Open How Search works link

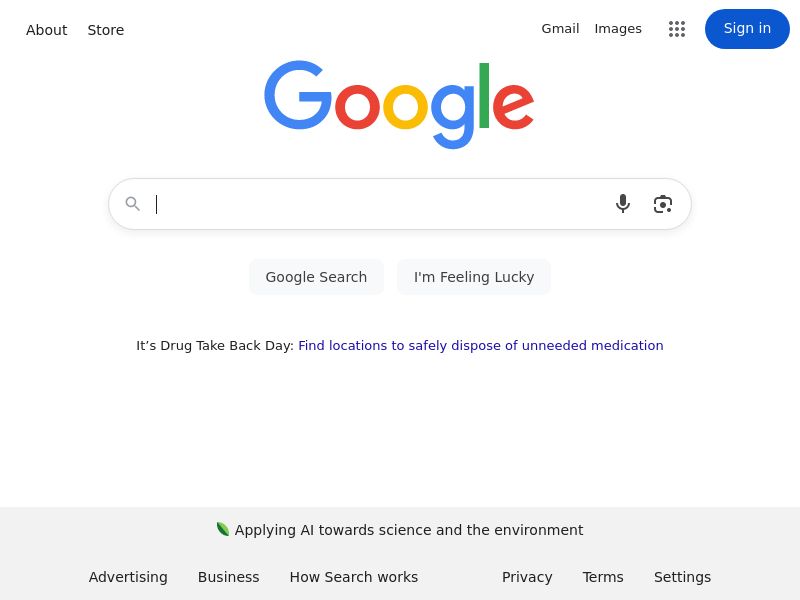[x=354, y=577]
